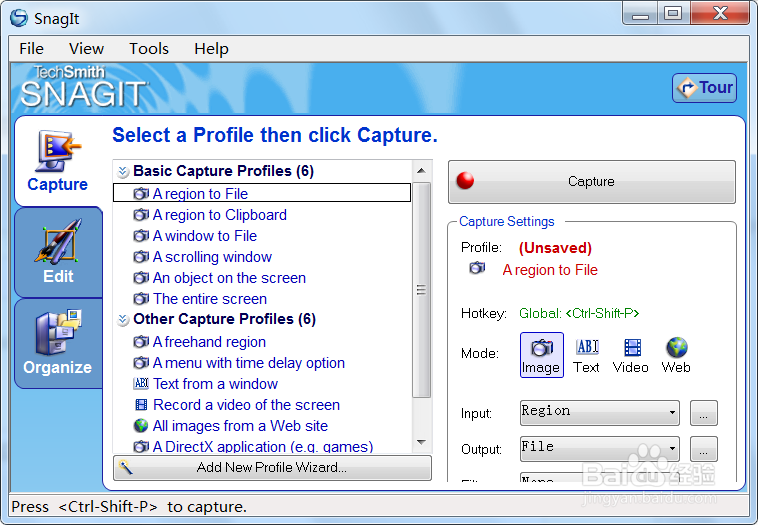Select the A freehand region profile
Screen dimensions: 758x525
tap(209, 342)
